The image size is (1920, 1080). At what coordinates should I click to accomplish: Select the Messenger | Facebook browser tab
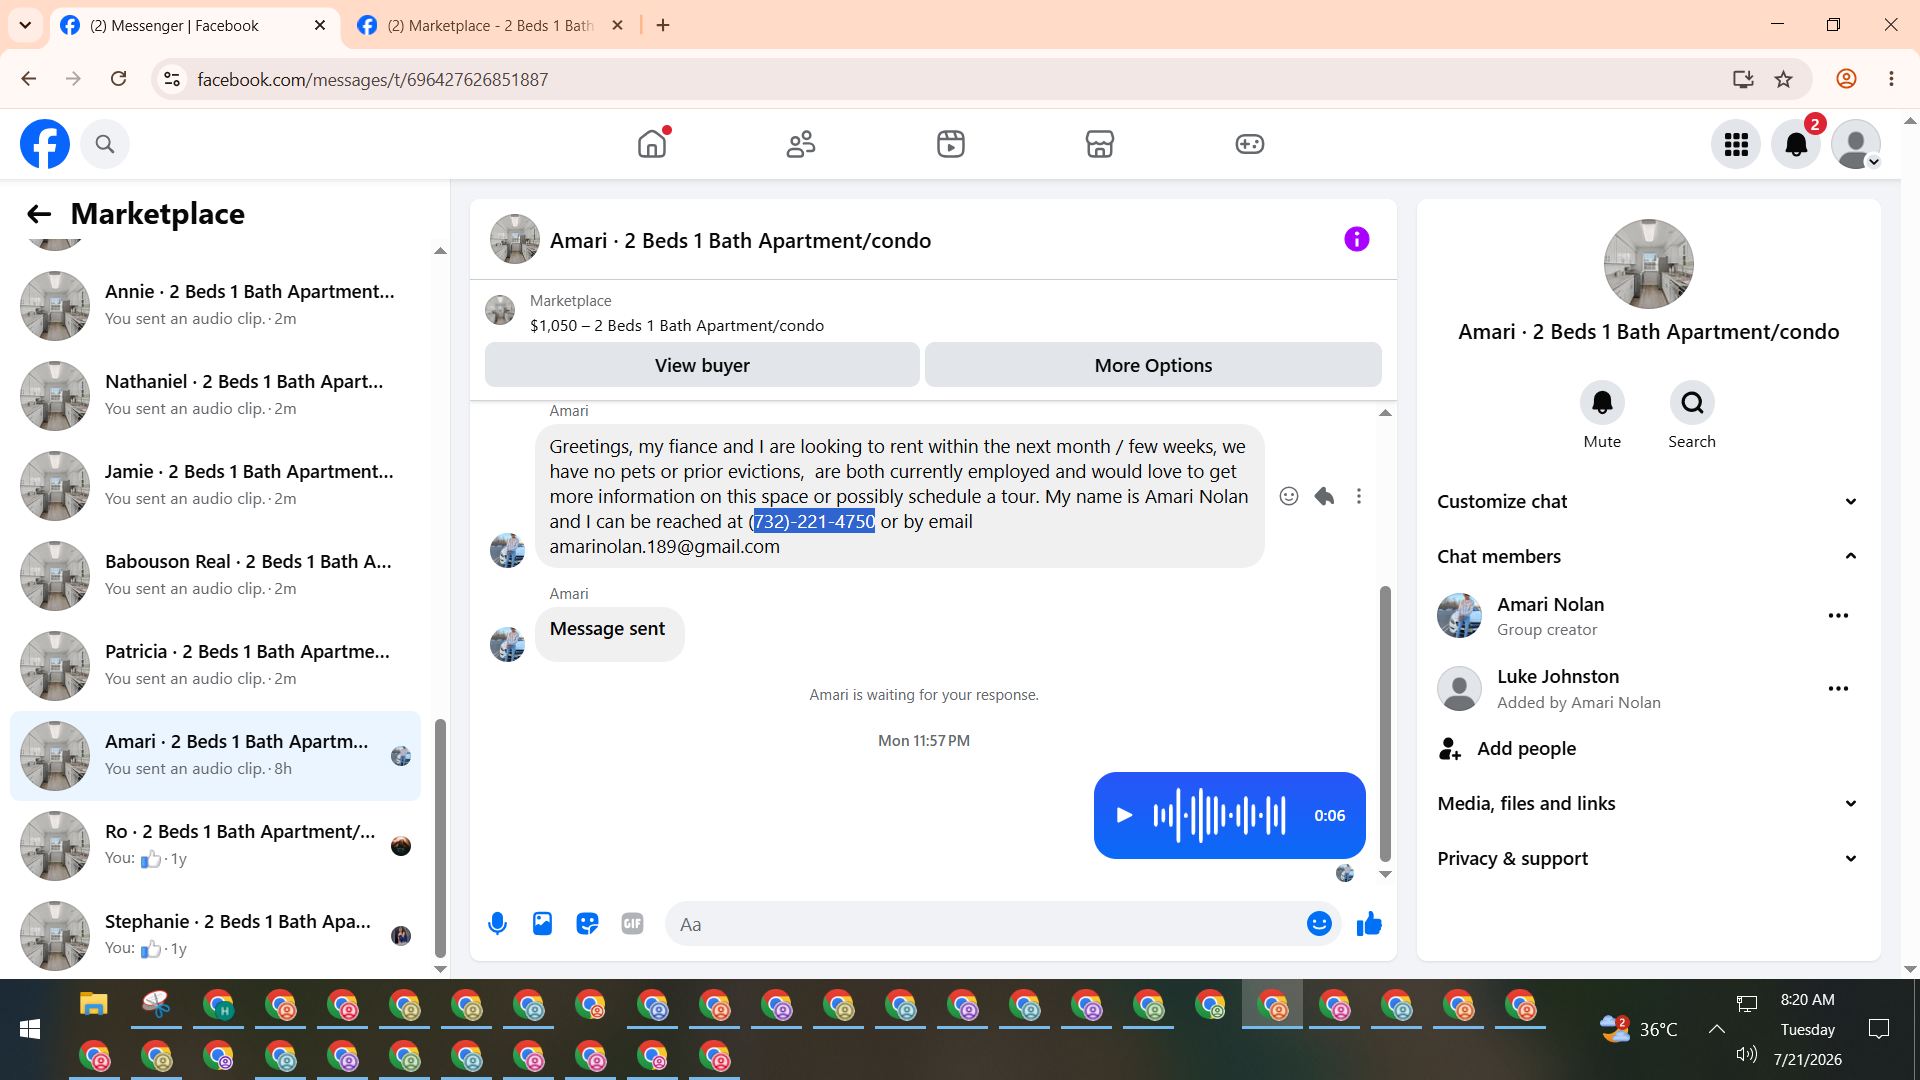point(190,26)
